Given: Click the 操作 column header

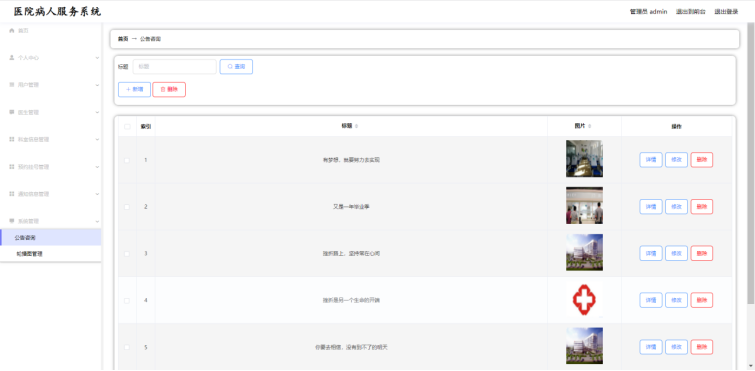Looking at the screenshot, I should click(677, 127).
